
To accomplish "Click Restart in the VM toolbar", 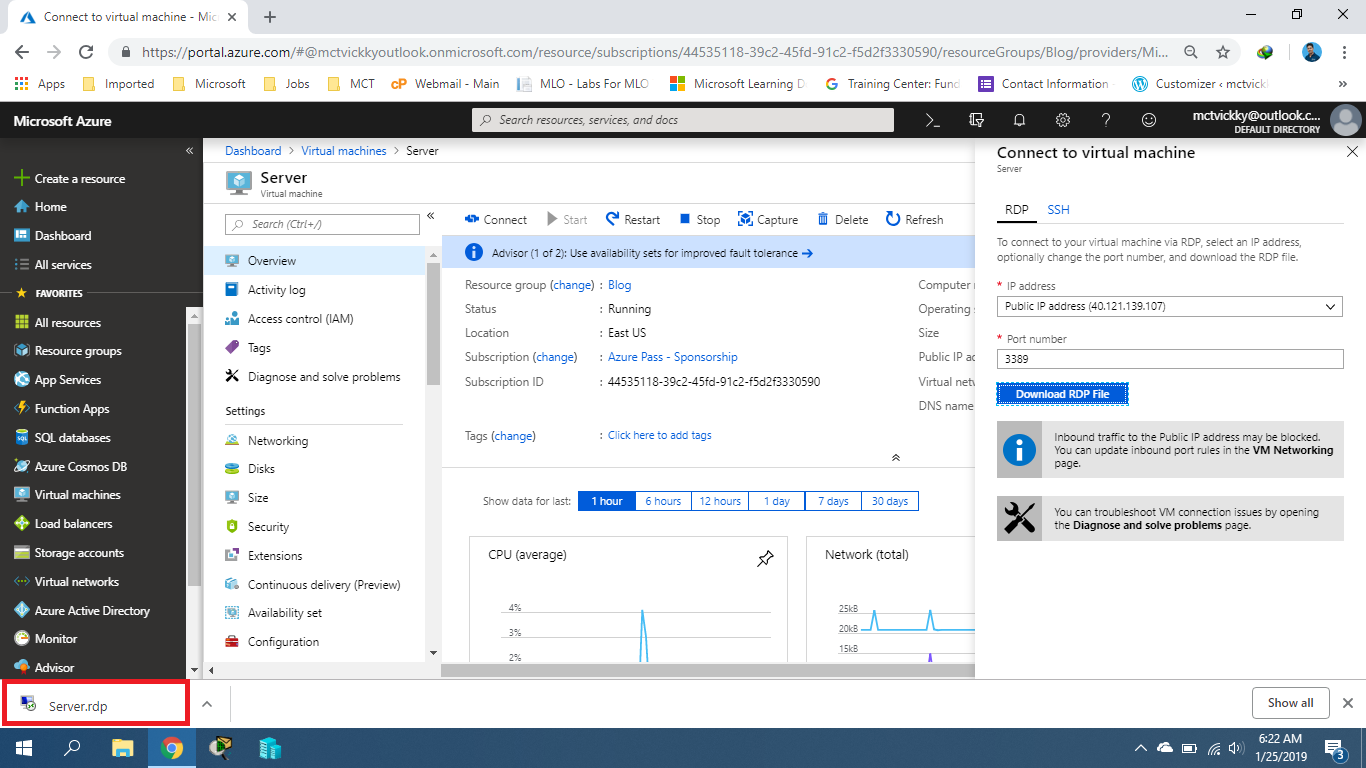I will tap(632, 219).
